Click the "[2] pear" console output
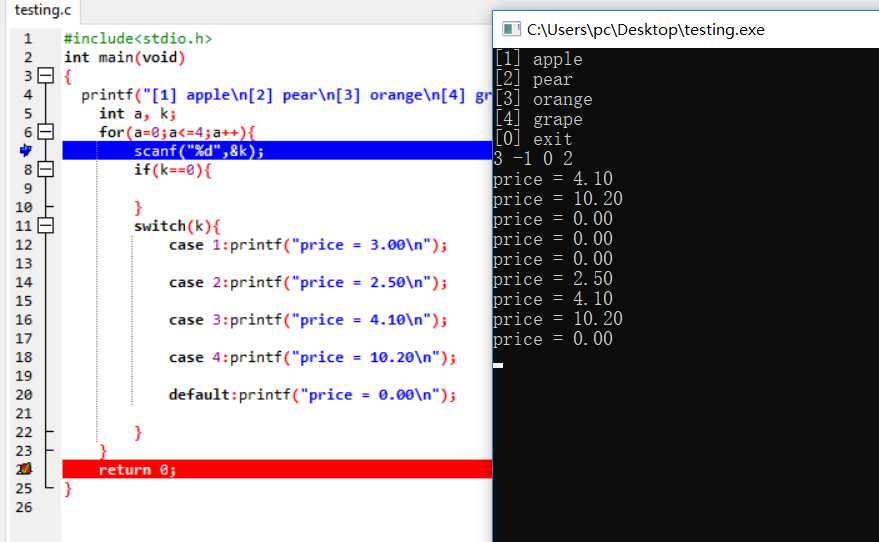The image size is (879, 542). [534, 79]
